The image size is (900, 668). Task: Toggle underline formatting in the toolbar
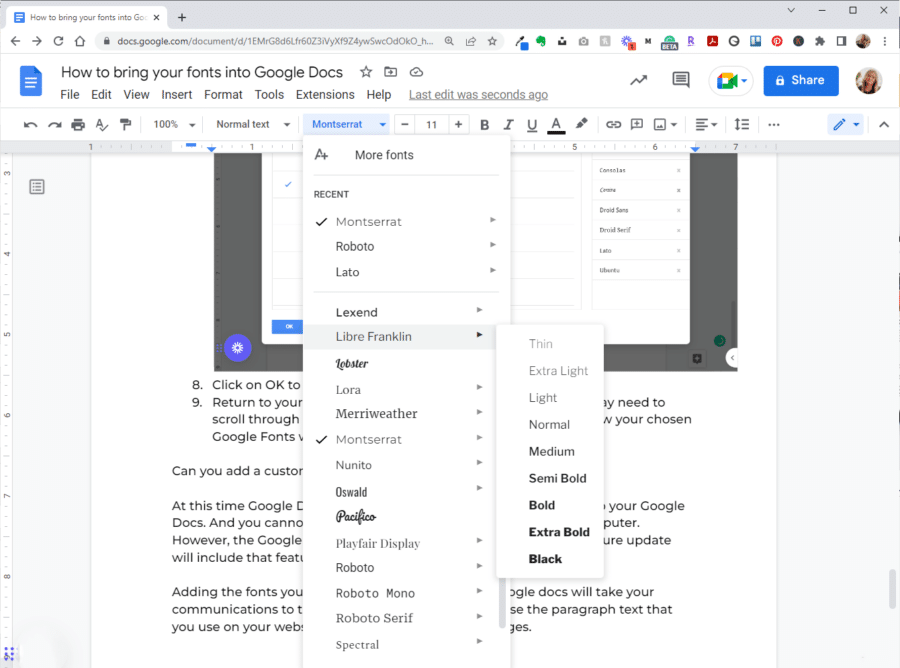pyautogui.click(x=534, y=124)
